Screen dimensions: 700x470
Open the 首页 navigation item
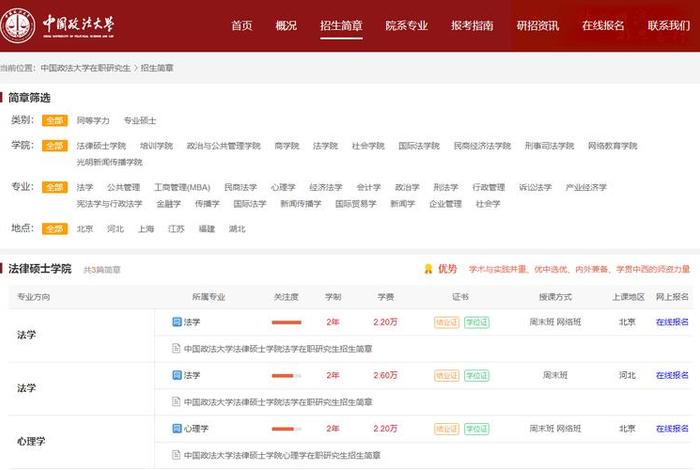tap(242, 25)
